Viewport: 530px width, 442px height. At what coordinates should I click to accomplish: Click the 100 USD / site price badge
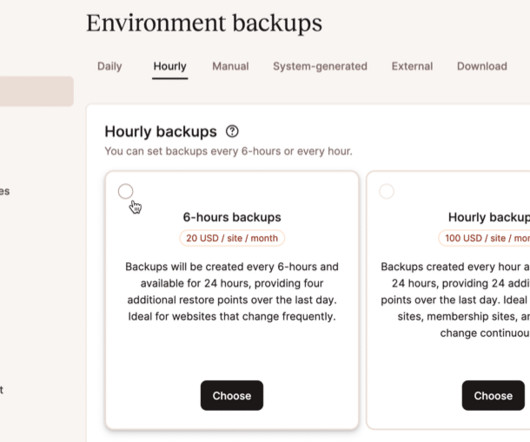coord(484,238)
